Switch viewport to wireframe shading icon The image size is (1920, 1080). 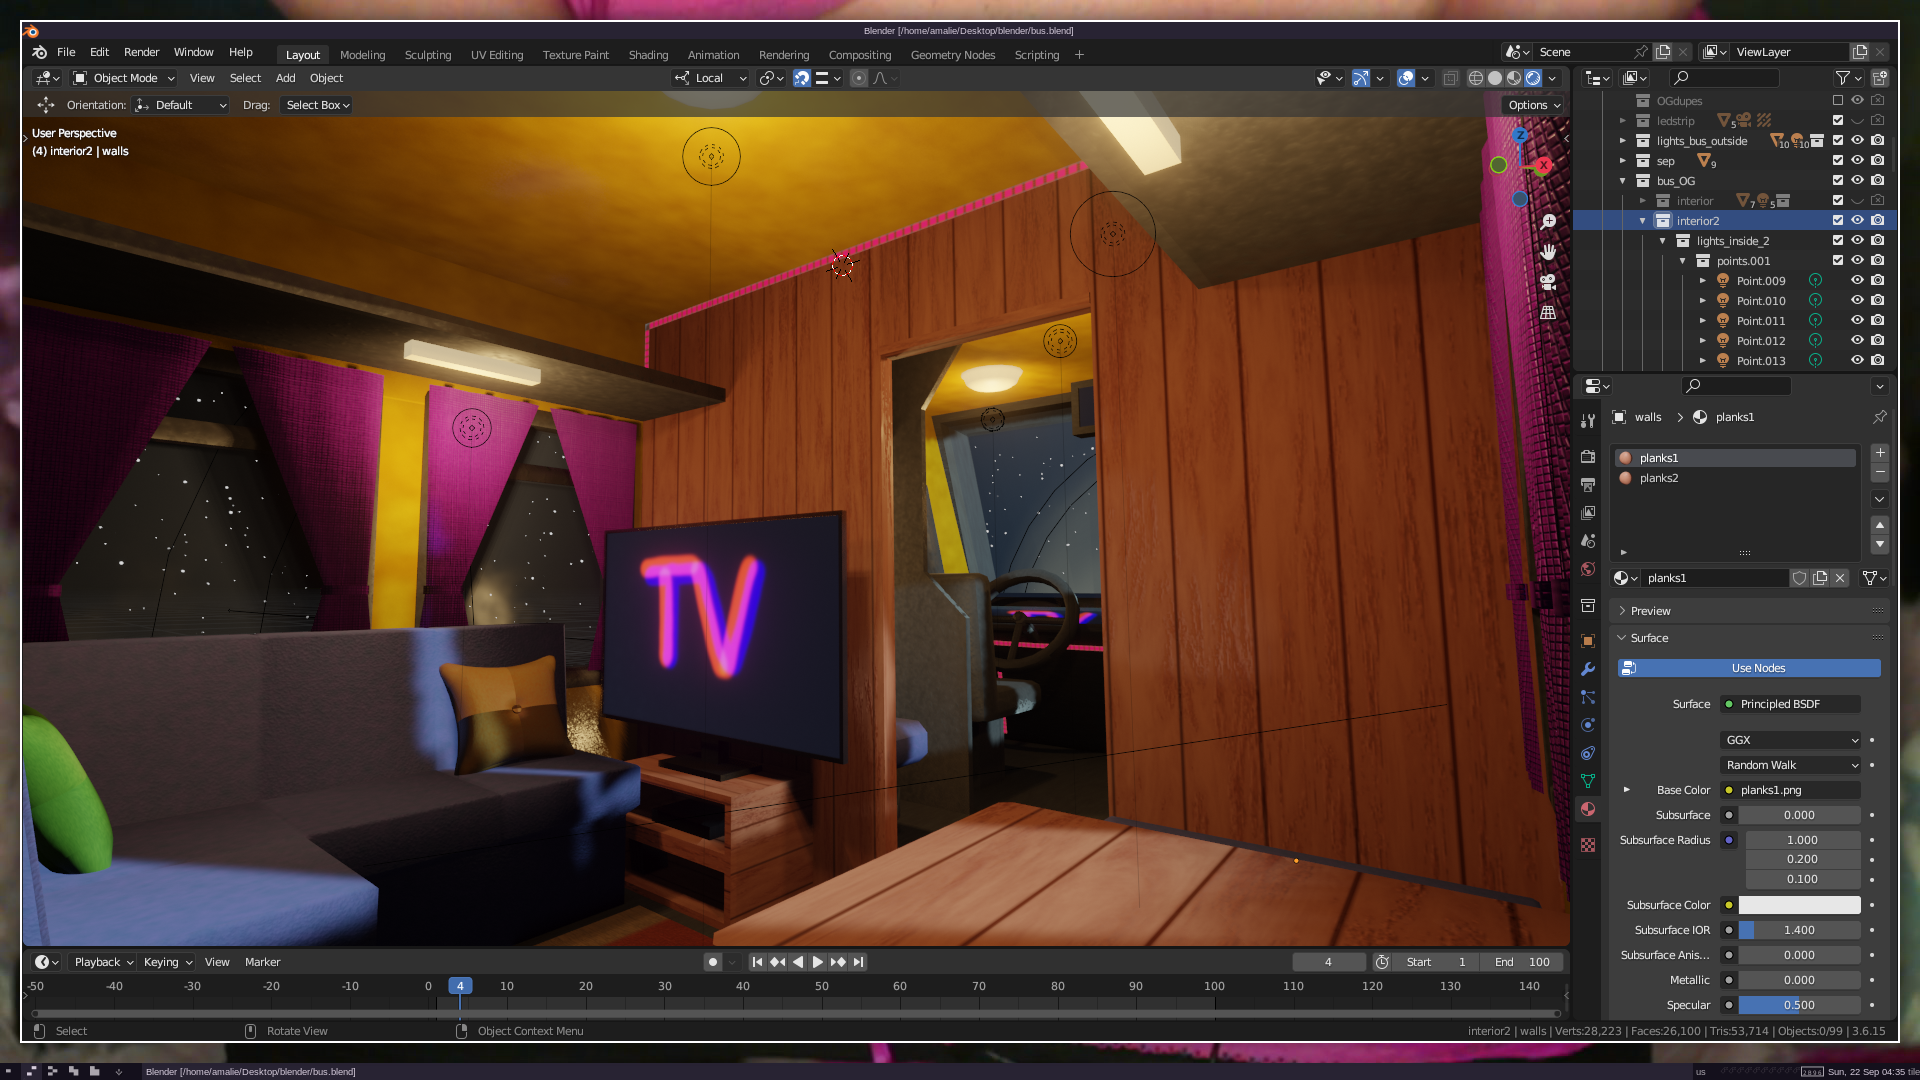[x=1475, y=78]
